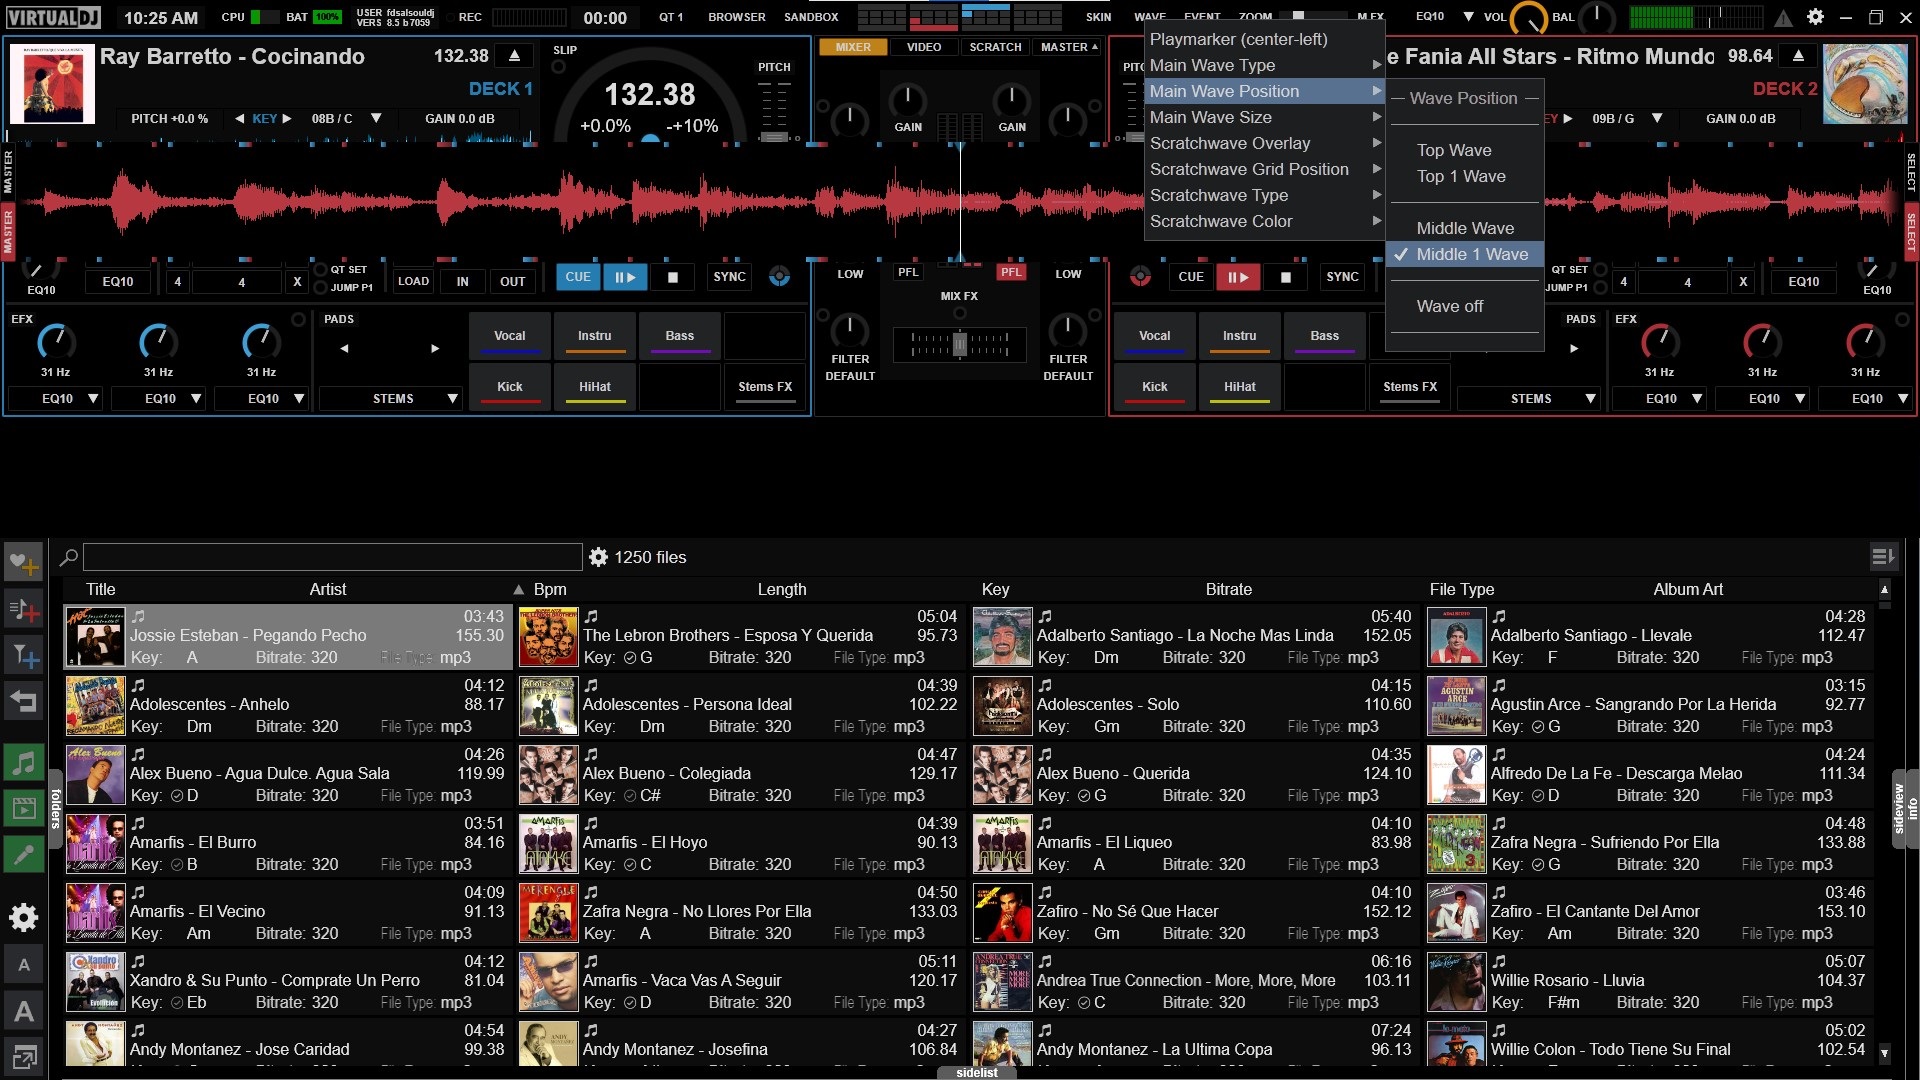Open the file count options gear

(x=598, y=557)
